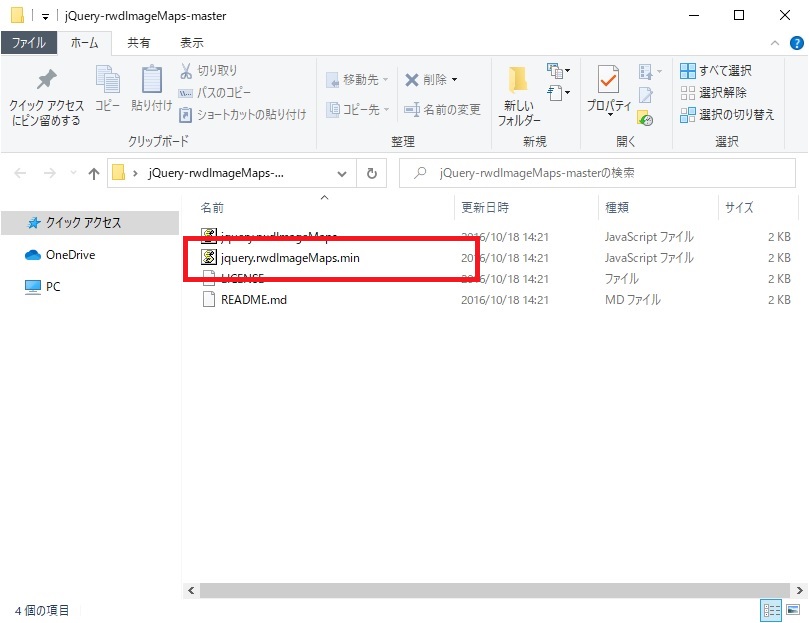Select jquery.rwdImageMaps.min file
Image resolution: width=809 pixels, height=623 pixels.
click(290, 258)
